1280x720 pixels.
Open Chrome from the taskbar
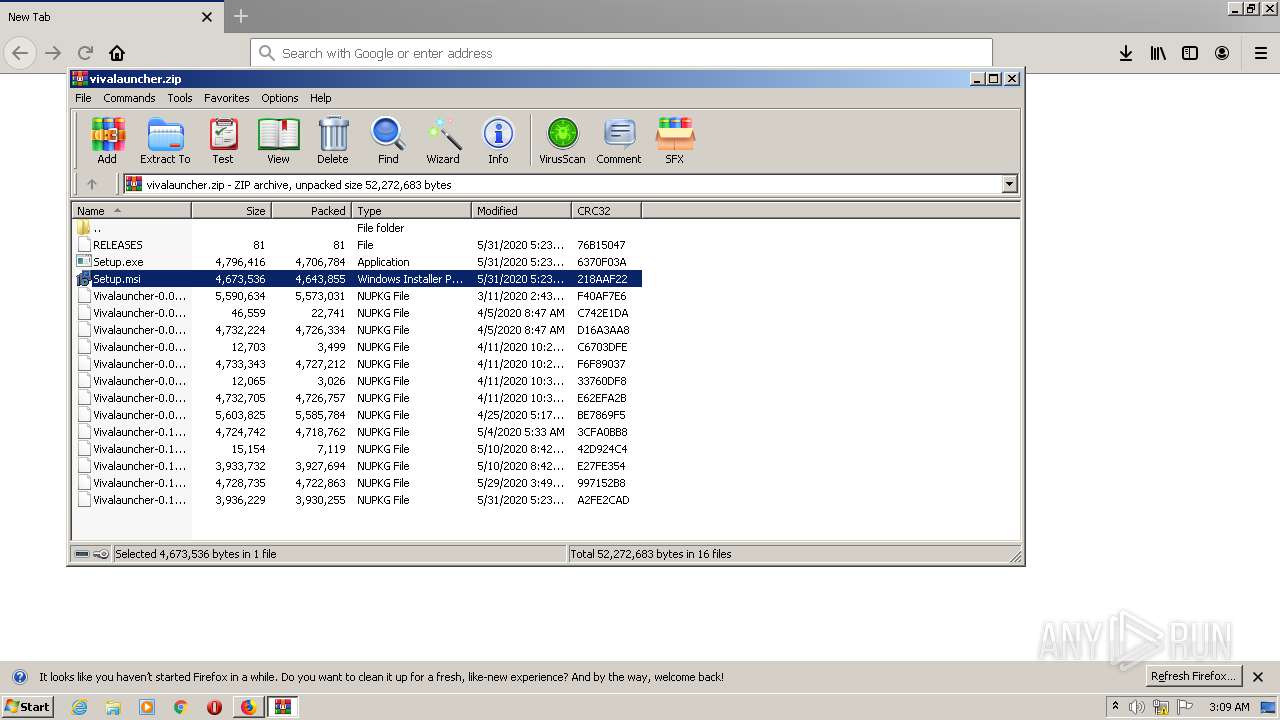point(181,707)
